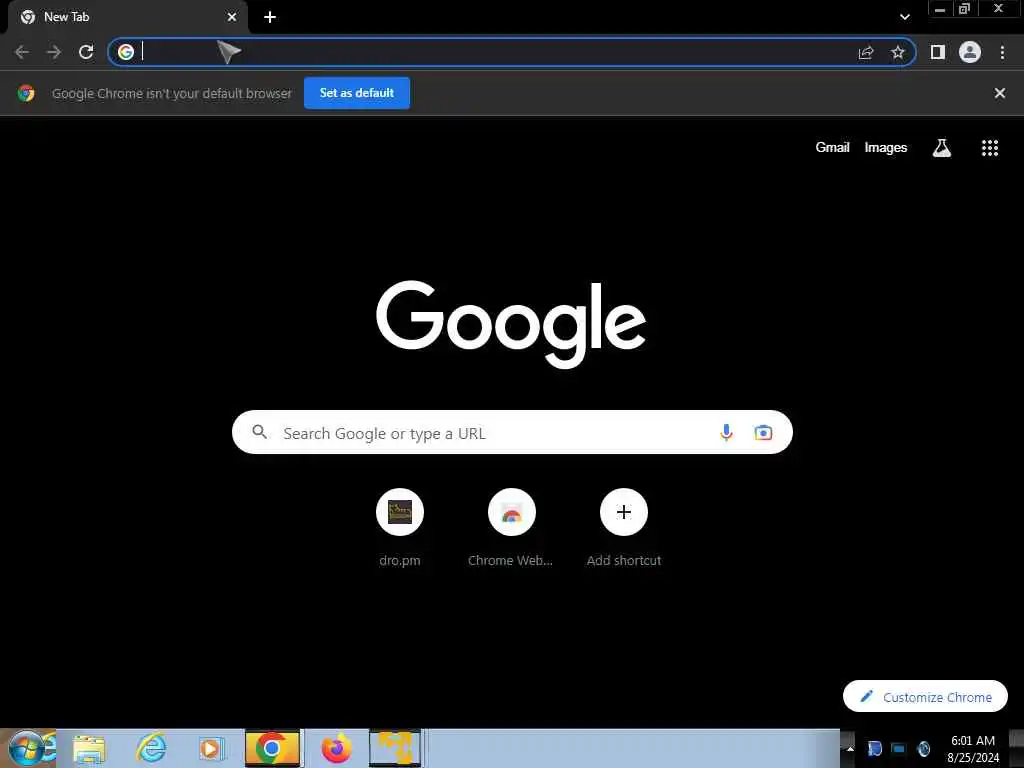Open the share this page icon
The height and width of the screenshot is (768, 1024).
click(866, 52)
